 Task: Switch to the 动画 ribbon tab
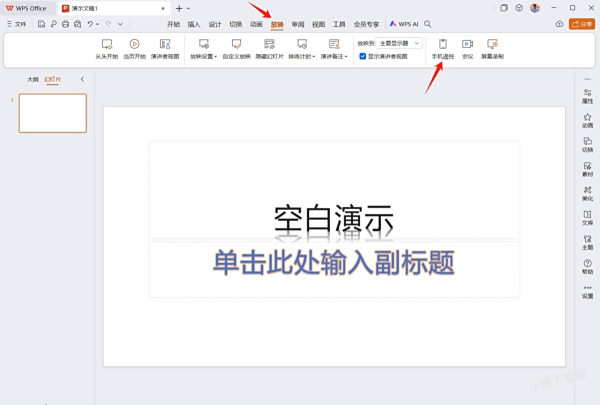coord(256,24)
